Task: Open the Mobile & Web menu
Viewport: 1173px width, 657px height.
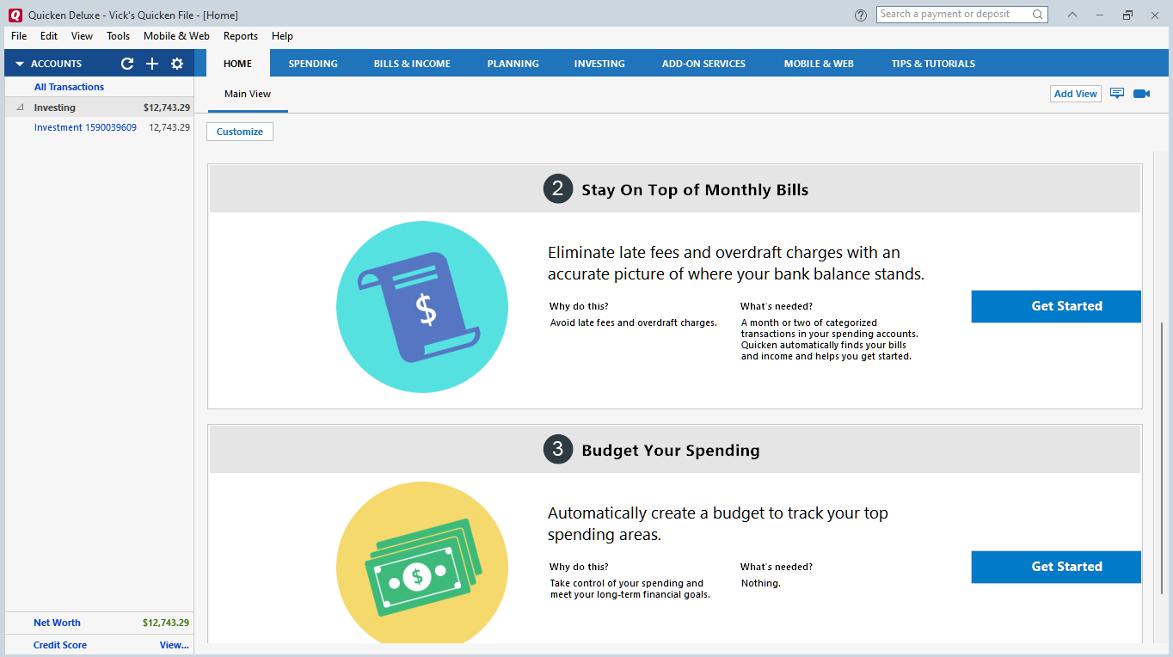Action: pos(177,36)
